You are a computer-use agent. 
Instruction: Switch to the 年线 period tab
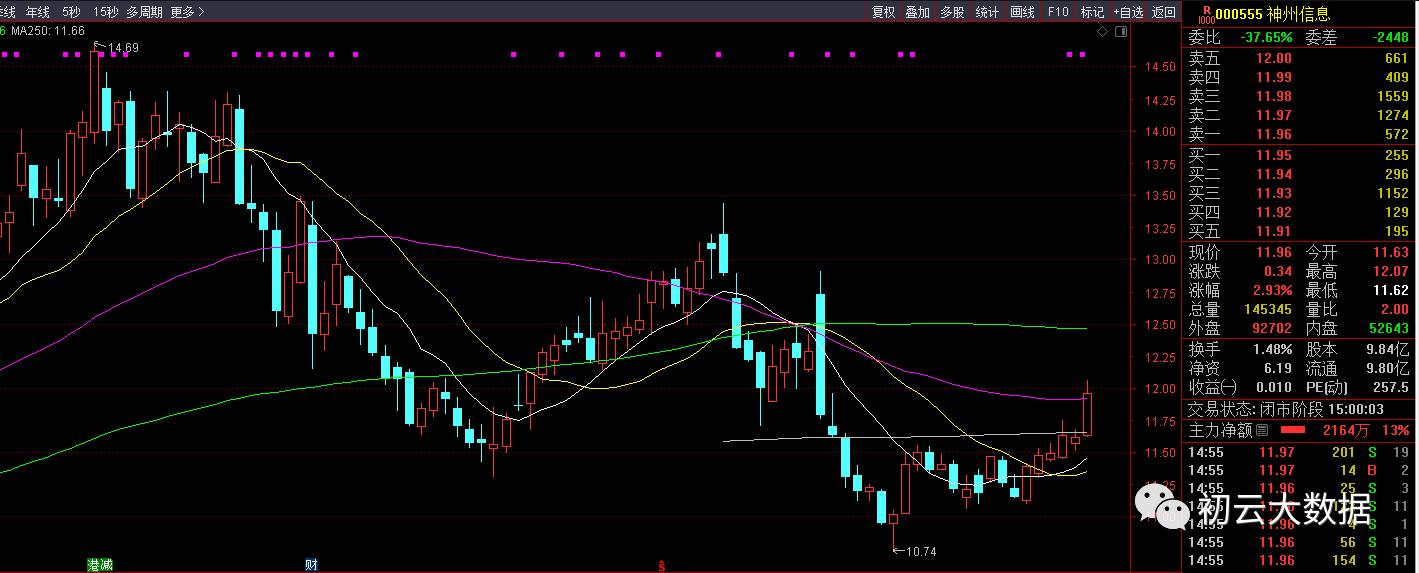(38, 12)
